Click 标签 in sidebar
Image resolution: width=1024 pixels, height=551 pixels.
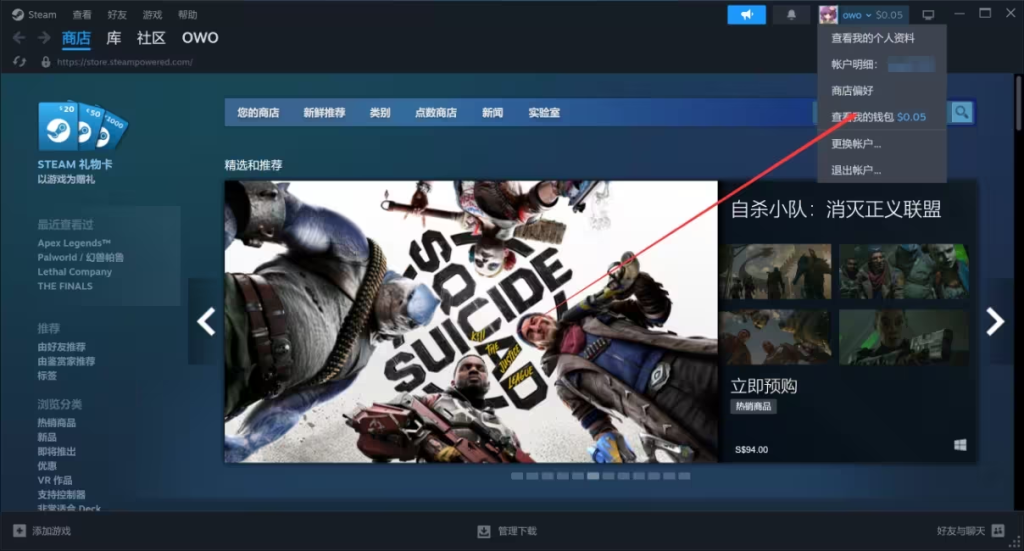pos(47,375)
